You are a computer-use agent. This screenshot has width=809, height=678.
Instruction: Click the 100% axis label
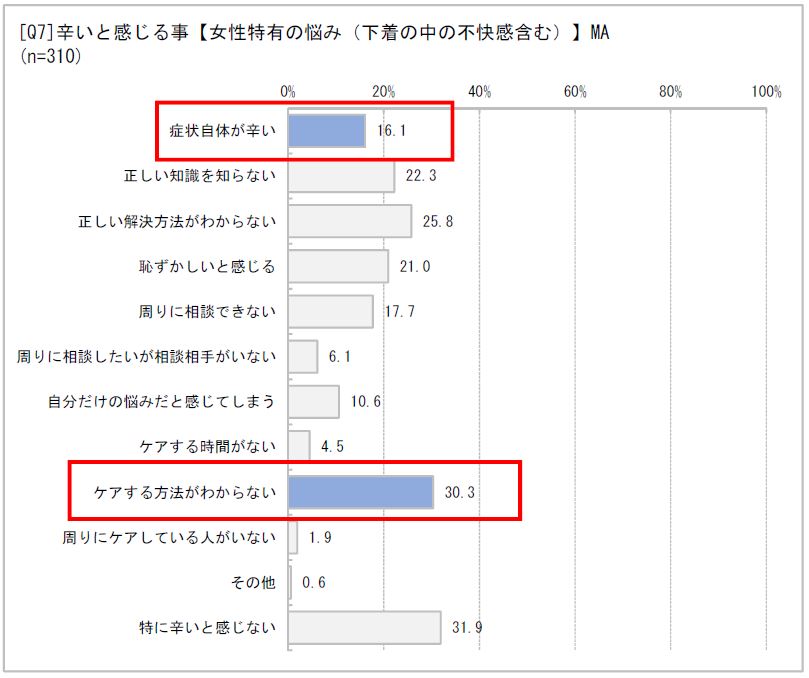tap(766, 92)
